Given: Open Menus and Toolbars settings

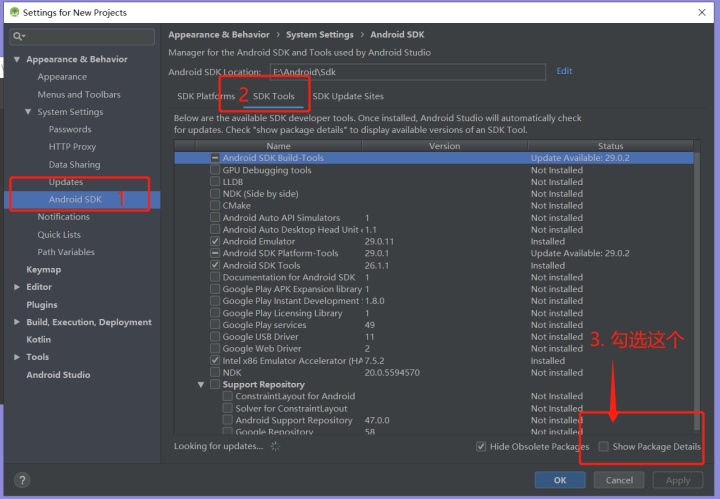Looking at the screenshot, I should click(x=79, y=94).
